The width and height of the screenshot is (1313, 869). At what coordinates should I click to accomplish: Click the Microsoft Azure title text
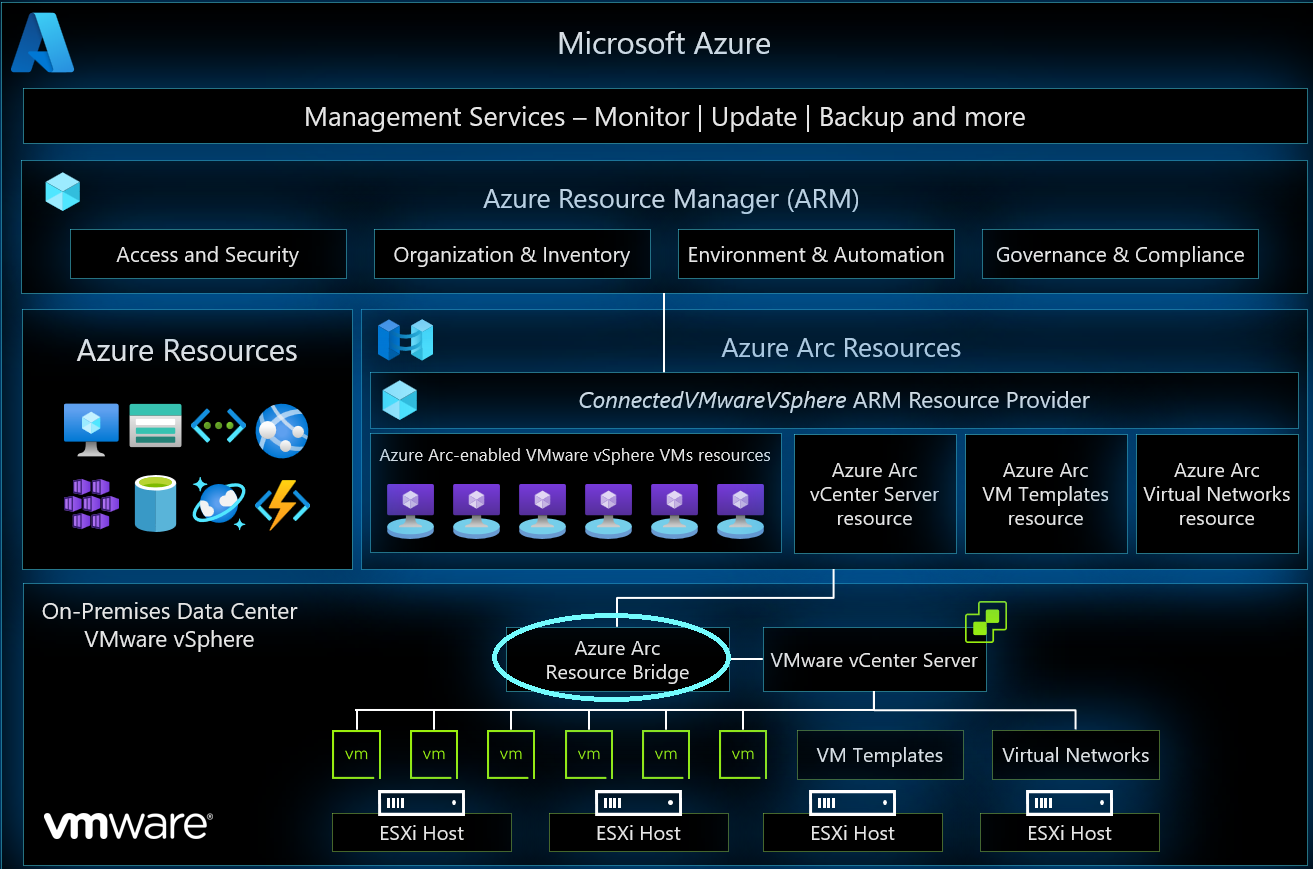(x=664, y=44)
